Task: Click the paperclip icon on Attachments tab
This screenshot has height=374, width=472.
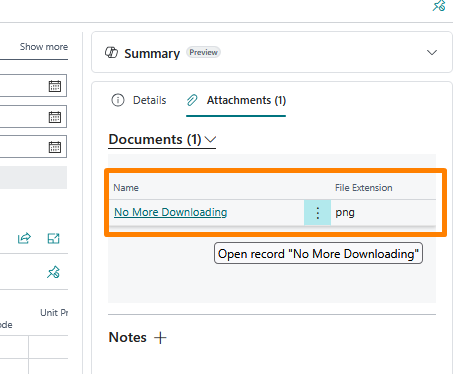Action: [x=192, y=100]
